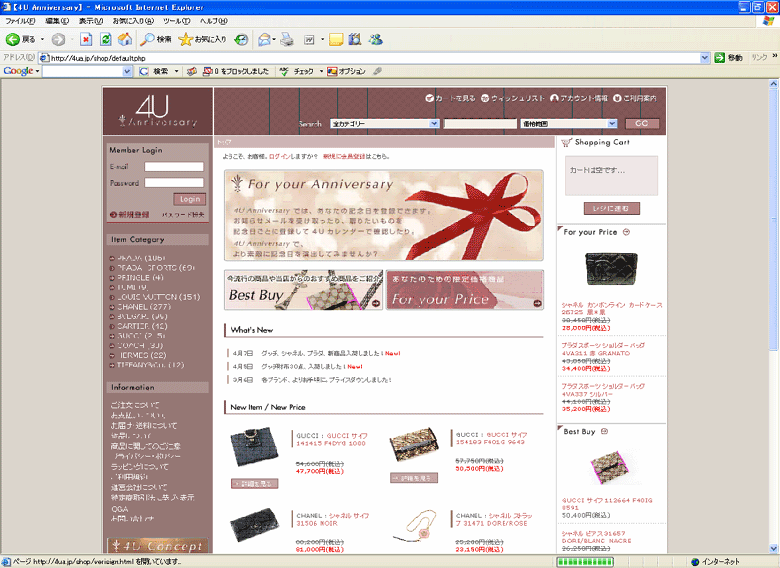The width and height of the screenshot is (780, 568).
Task: Open the CHANEL (277) category link
Action: (x=144, y=306)
